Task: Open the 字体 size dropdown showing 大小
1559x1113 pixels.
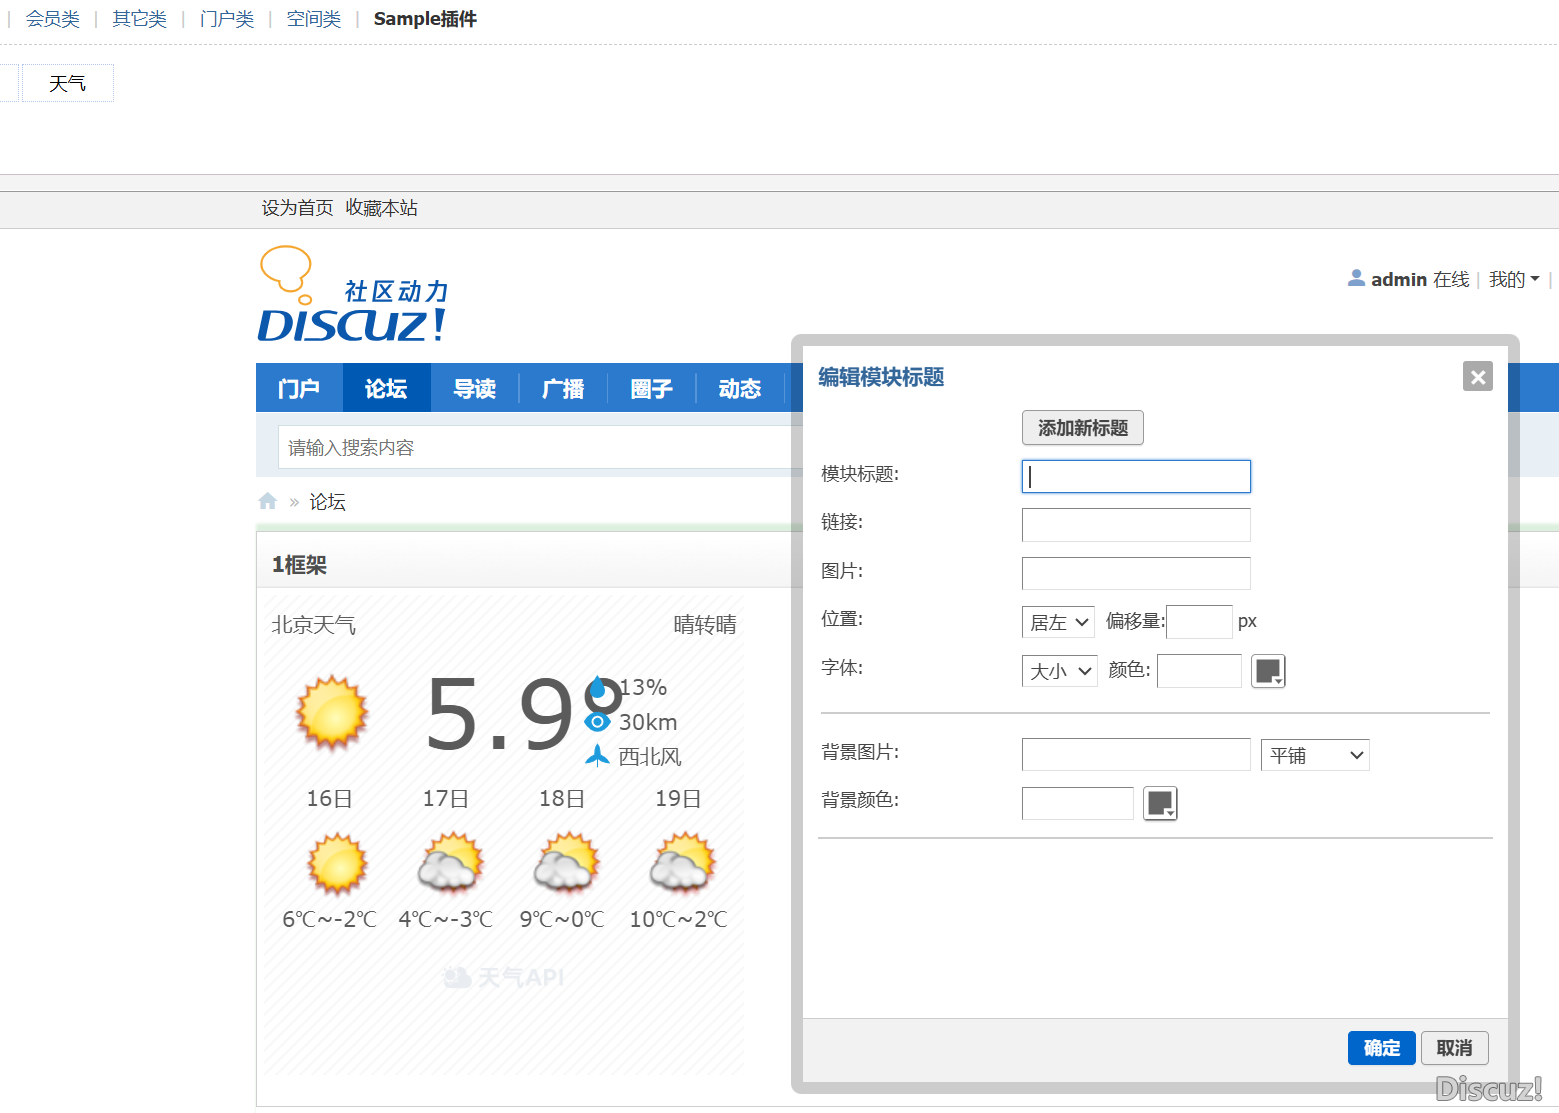Action: click(x=1058, y=670)
